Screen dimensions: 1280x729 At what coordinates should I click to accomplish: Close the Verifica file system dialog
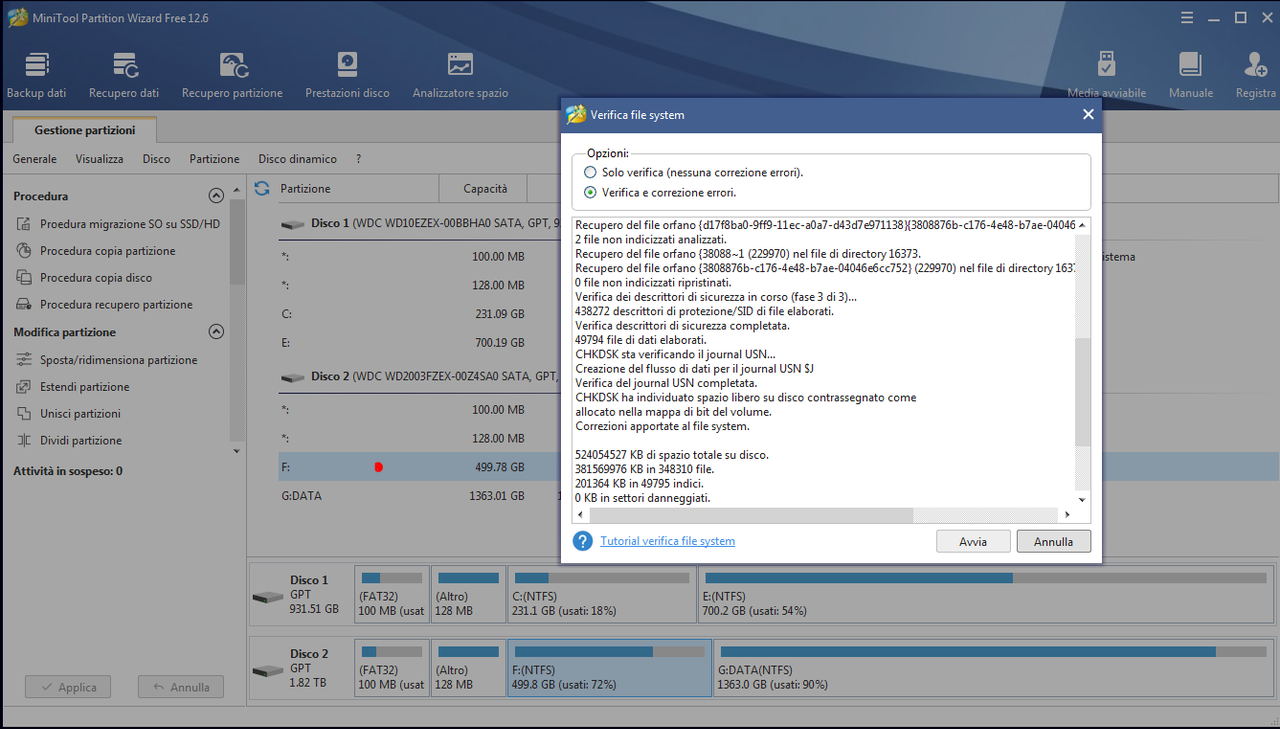coord(1088,115)
